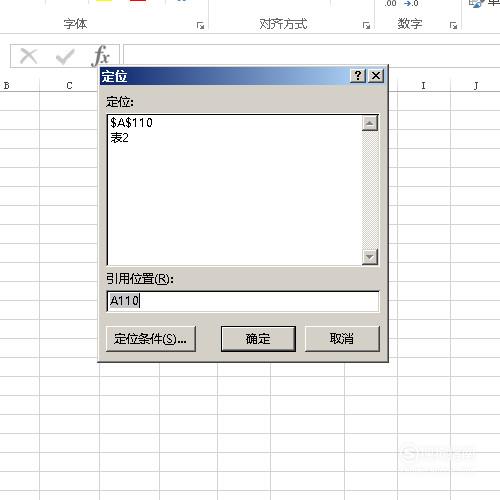Expand the 数字 group dialog launcher
This screenshot has height=500, width=500.
453,25
